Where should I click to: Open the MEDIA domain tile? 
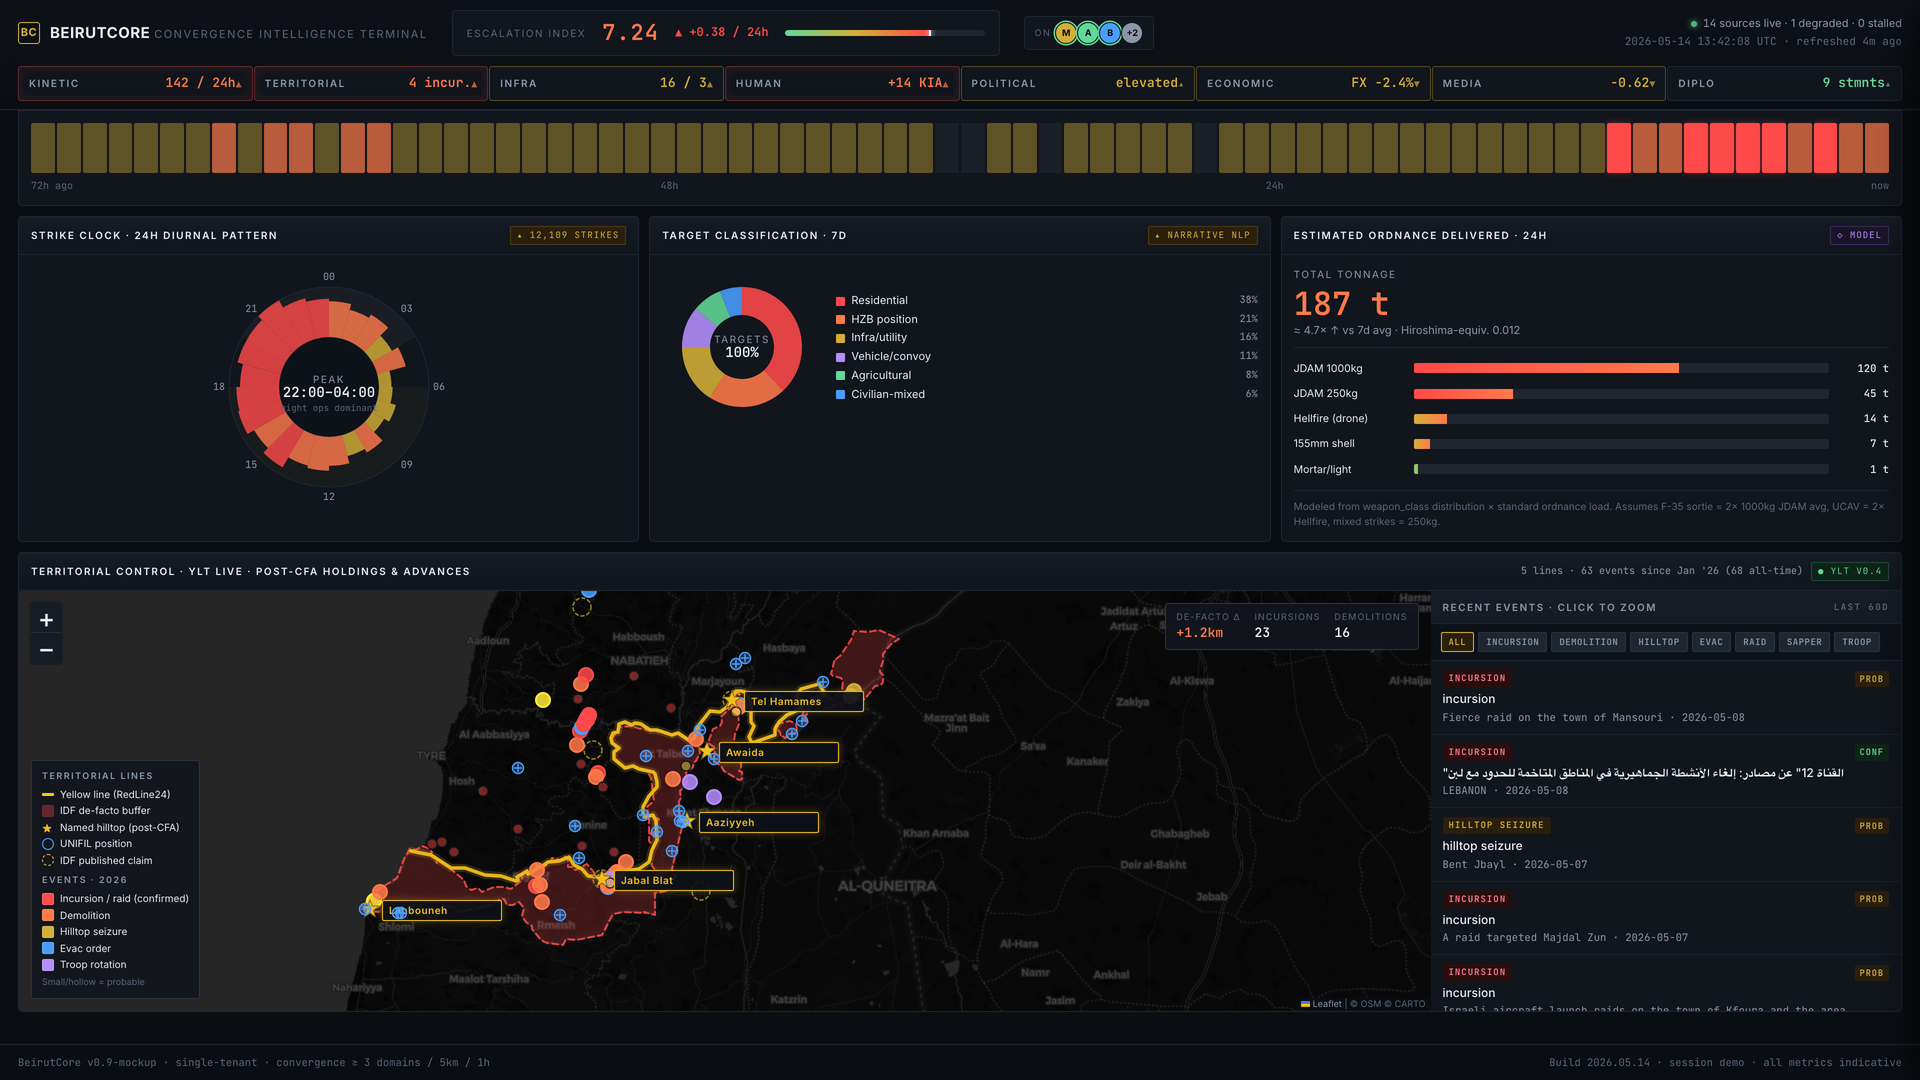point(1548,83)
